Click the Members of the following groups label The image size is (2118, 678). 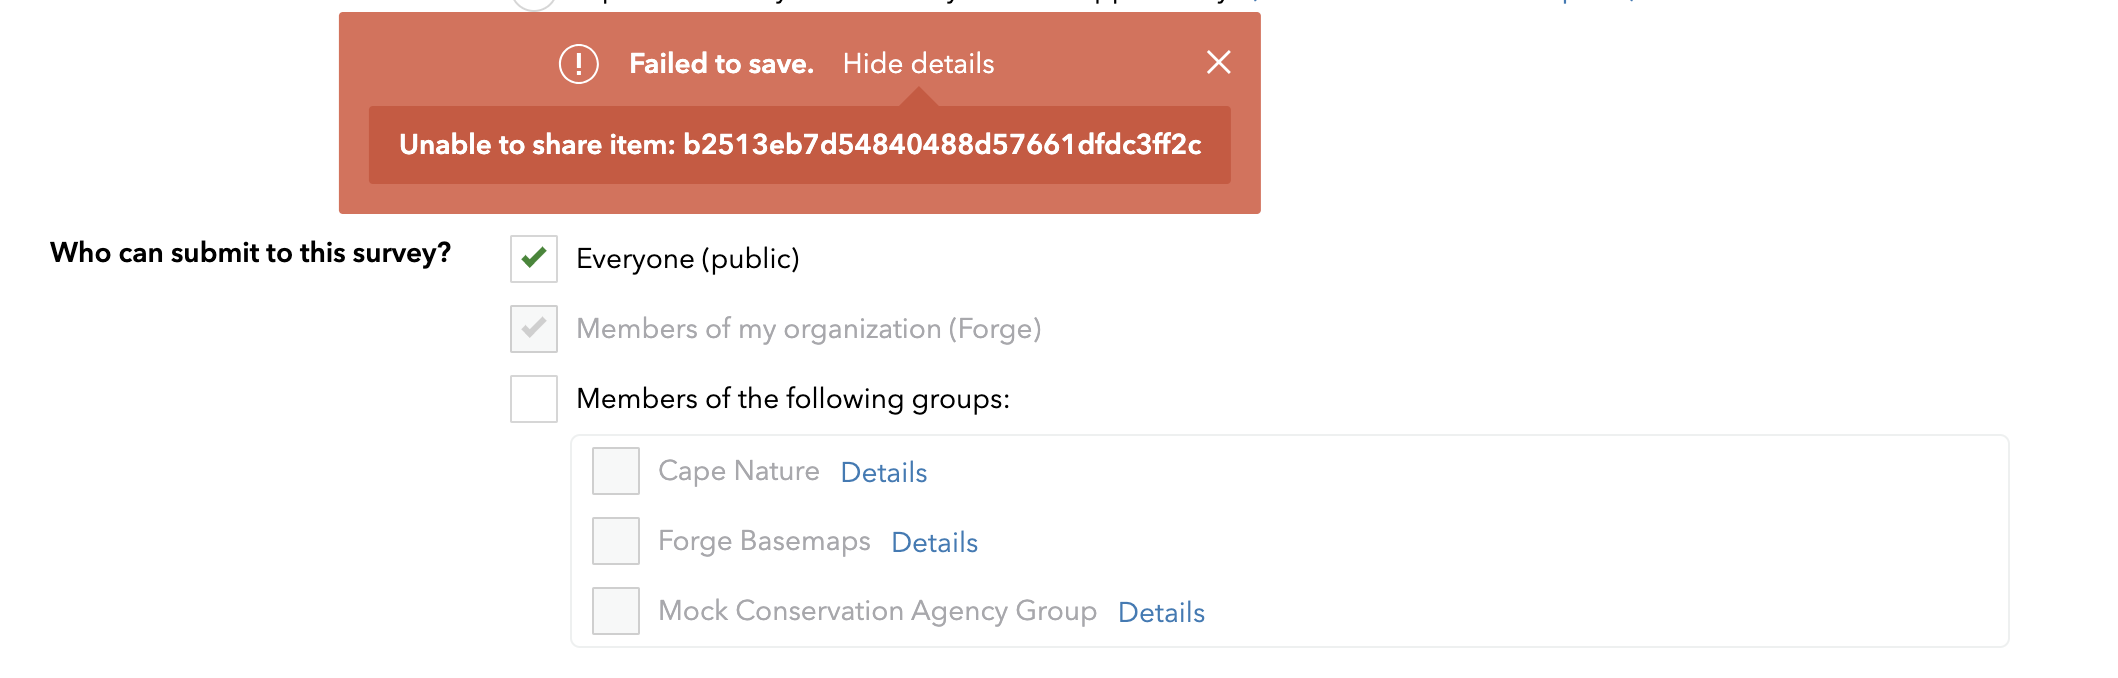pyautogui.click(x=793, y=399)
